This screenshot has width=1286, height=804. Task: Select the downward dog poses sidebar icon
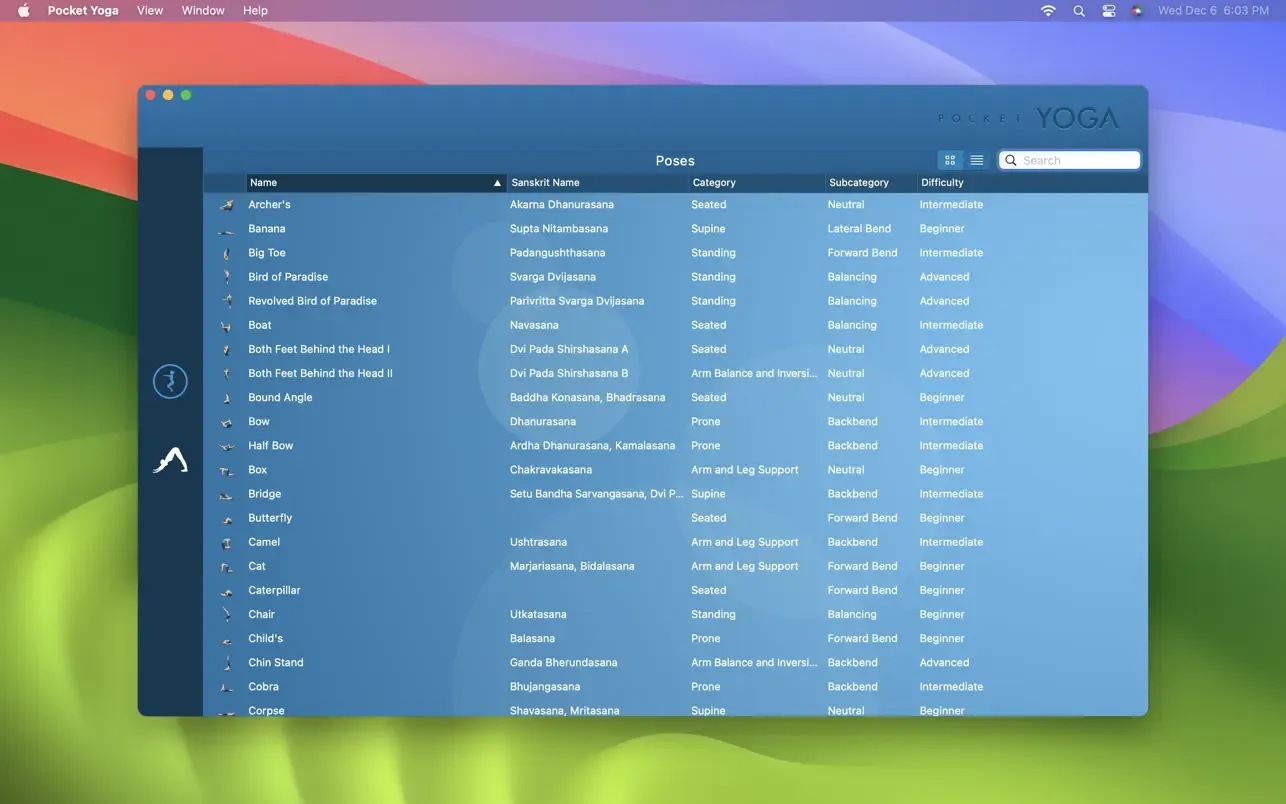[170, 460]
